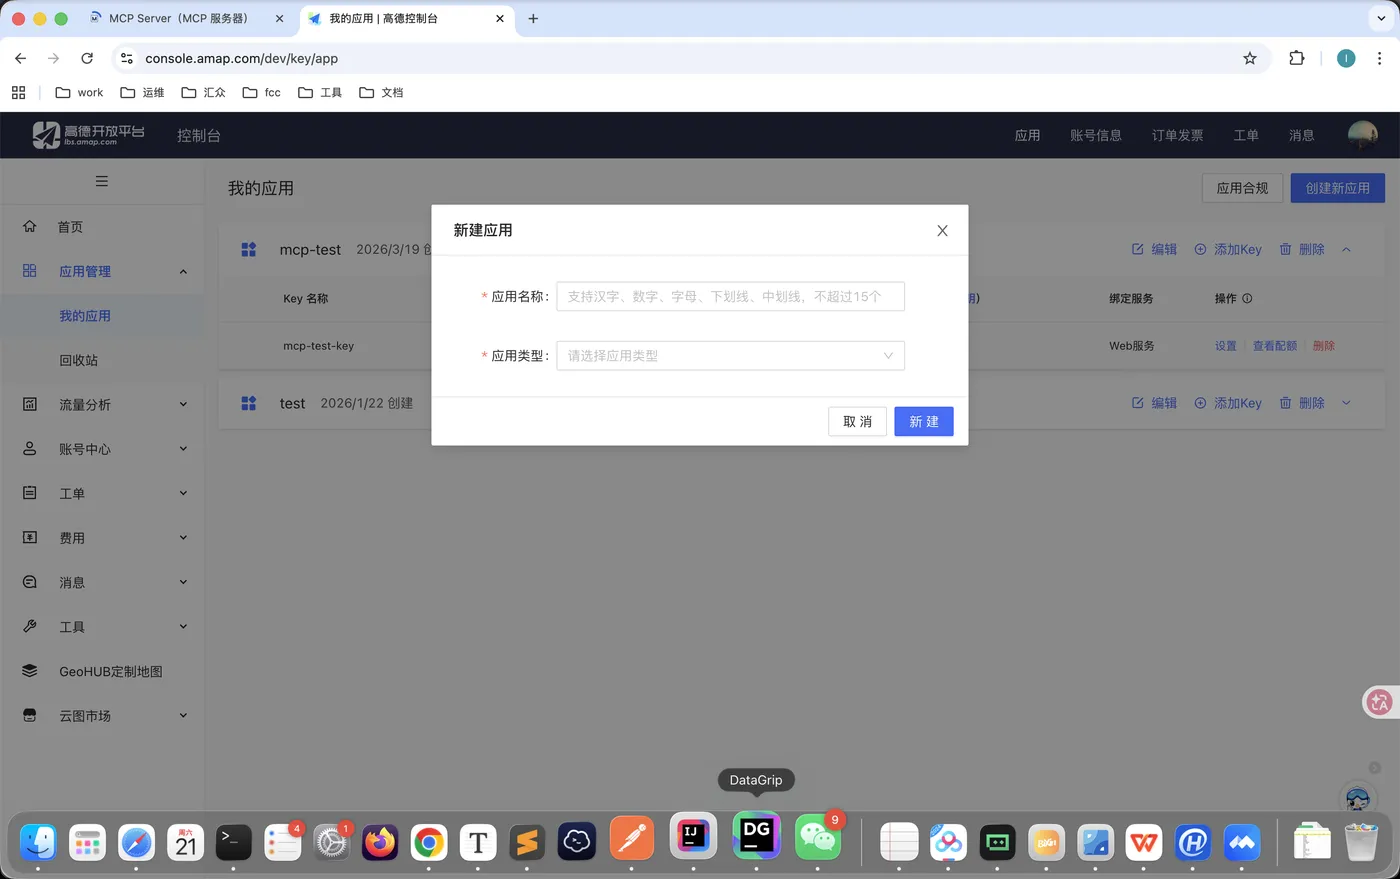The image size is (1400, 879).
Task: Click the 添加Key plus icon for mcp-test
Action: click(1199, 249)
